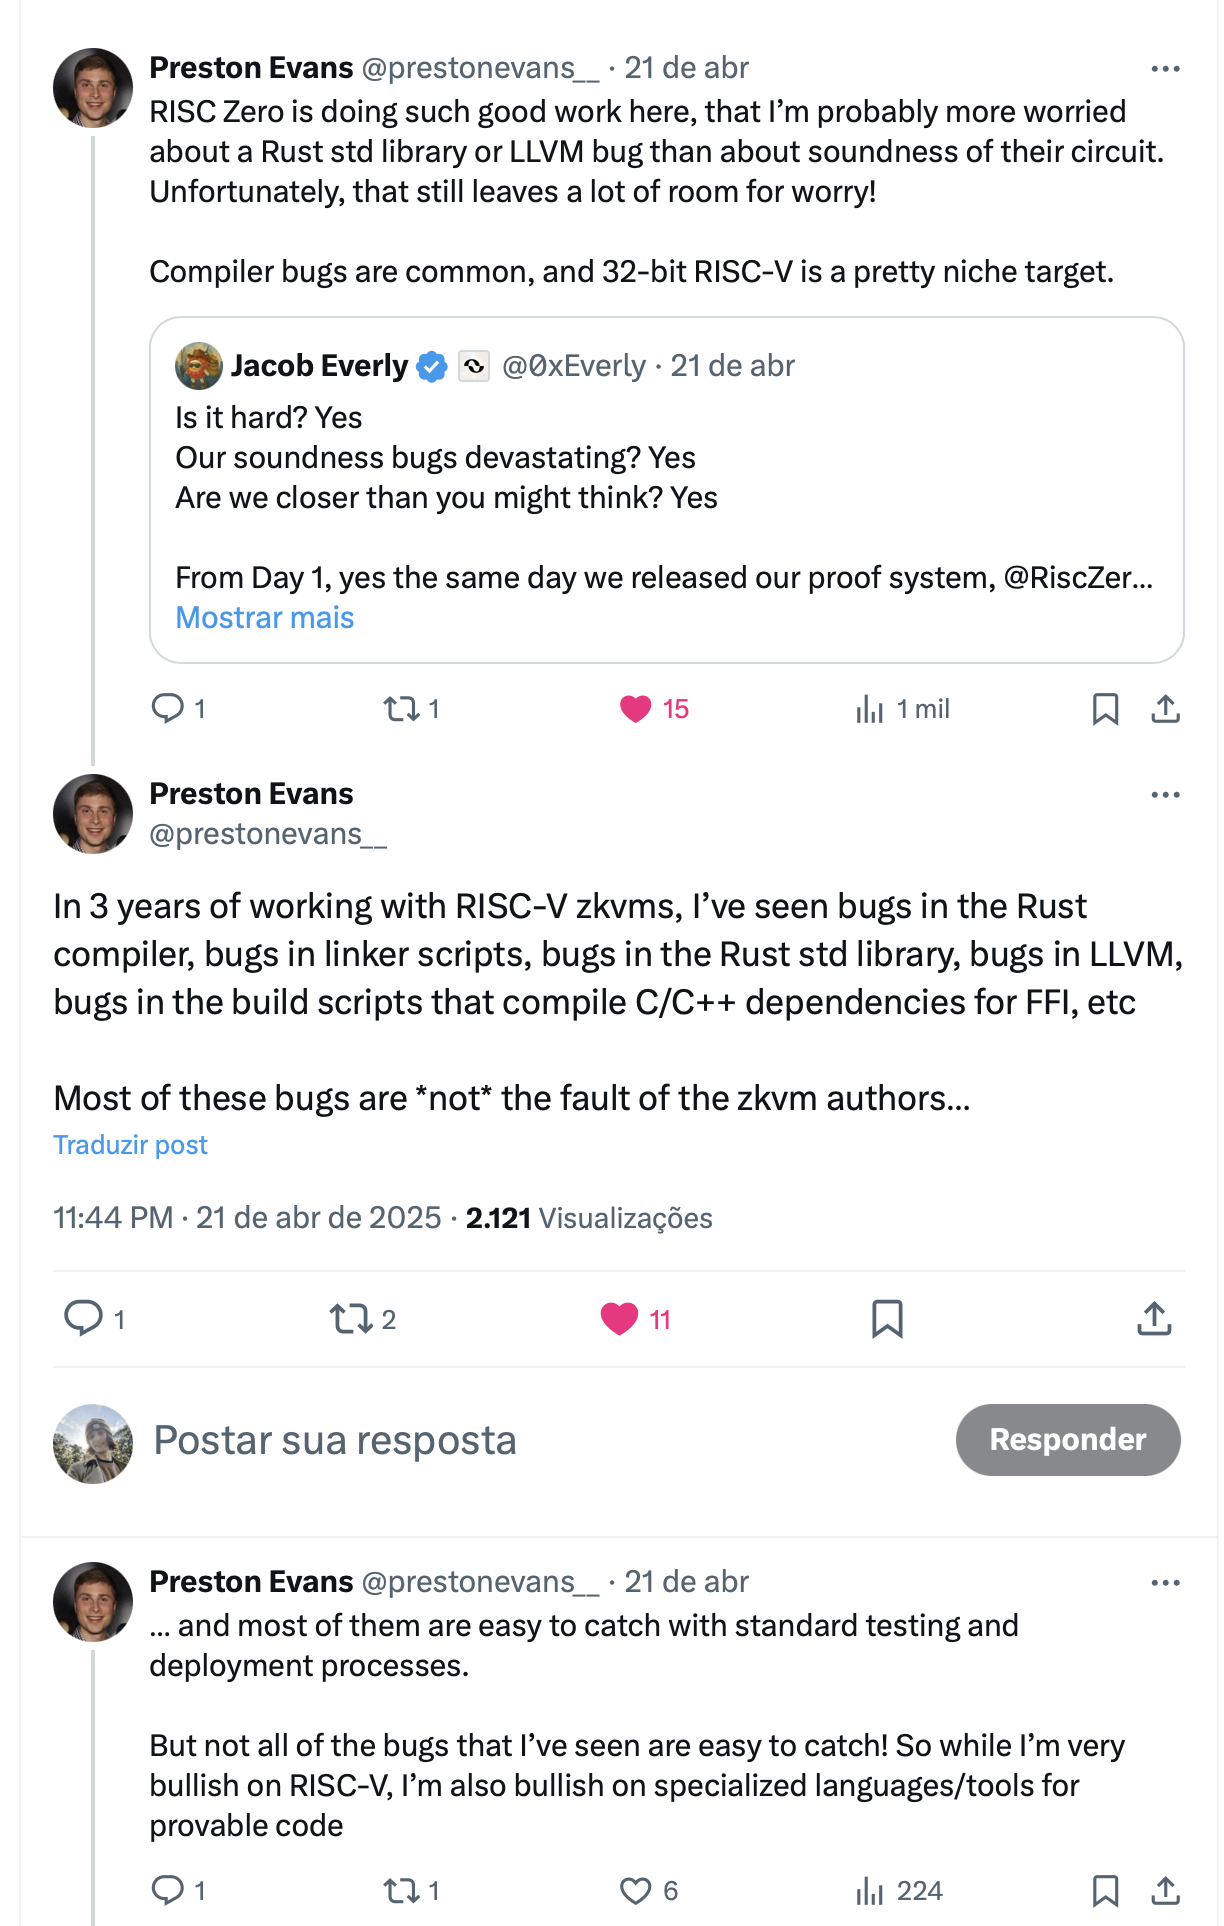The image size is (1224, 1926).
Task: Share the main post via share icon
Action: point(1154,1318)
